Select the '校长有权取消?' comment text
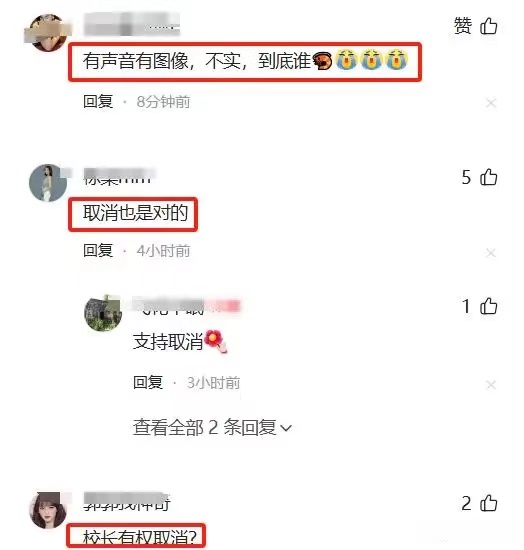524x550 pixels. (140, 538)
